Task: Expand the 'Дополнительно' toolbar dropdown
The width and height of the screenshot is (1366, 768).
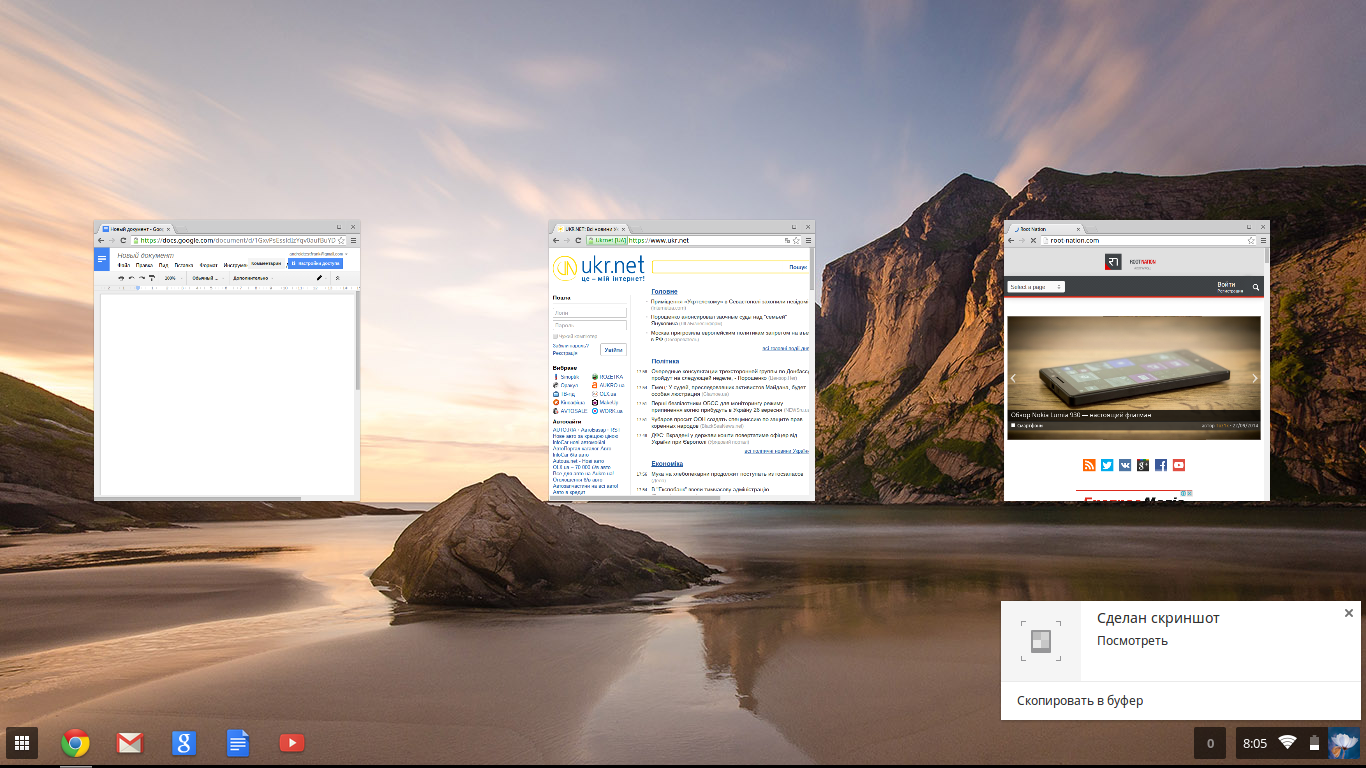Action: (x=252, y=278)
